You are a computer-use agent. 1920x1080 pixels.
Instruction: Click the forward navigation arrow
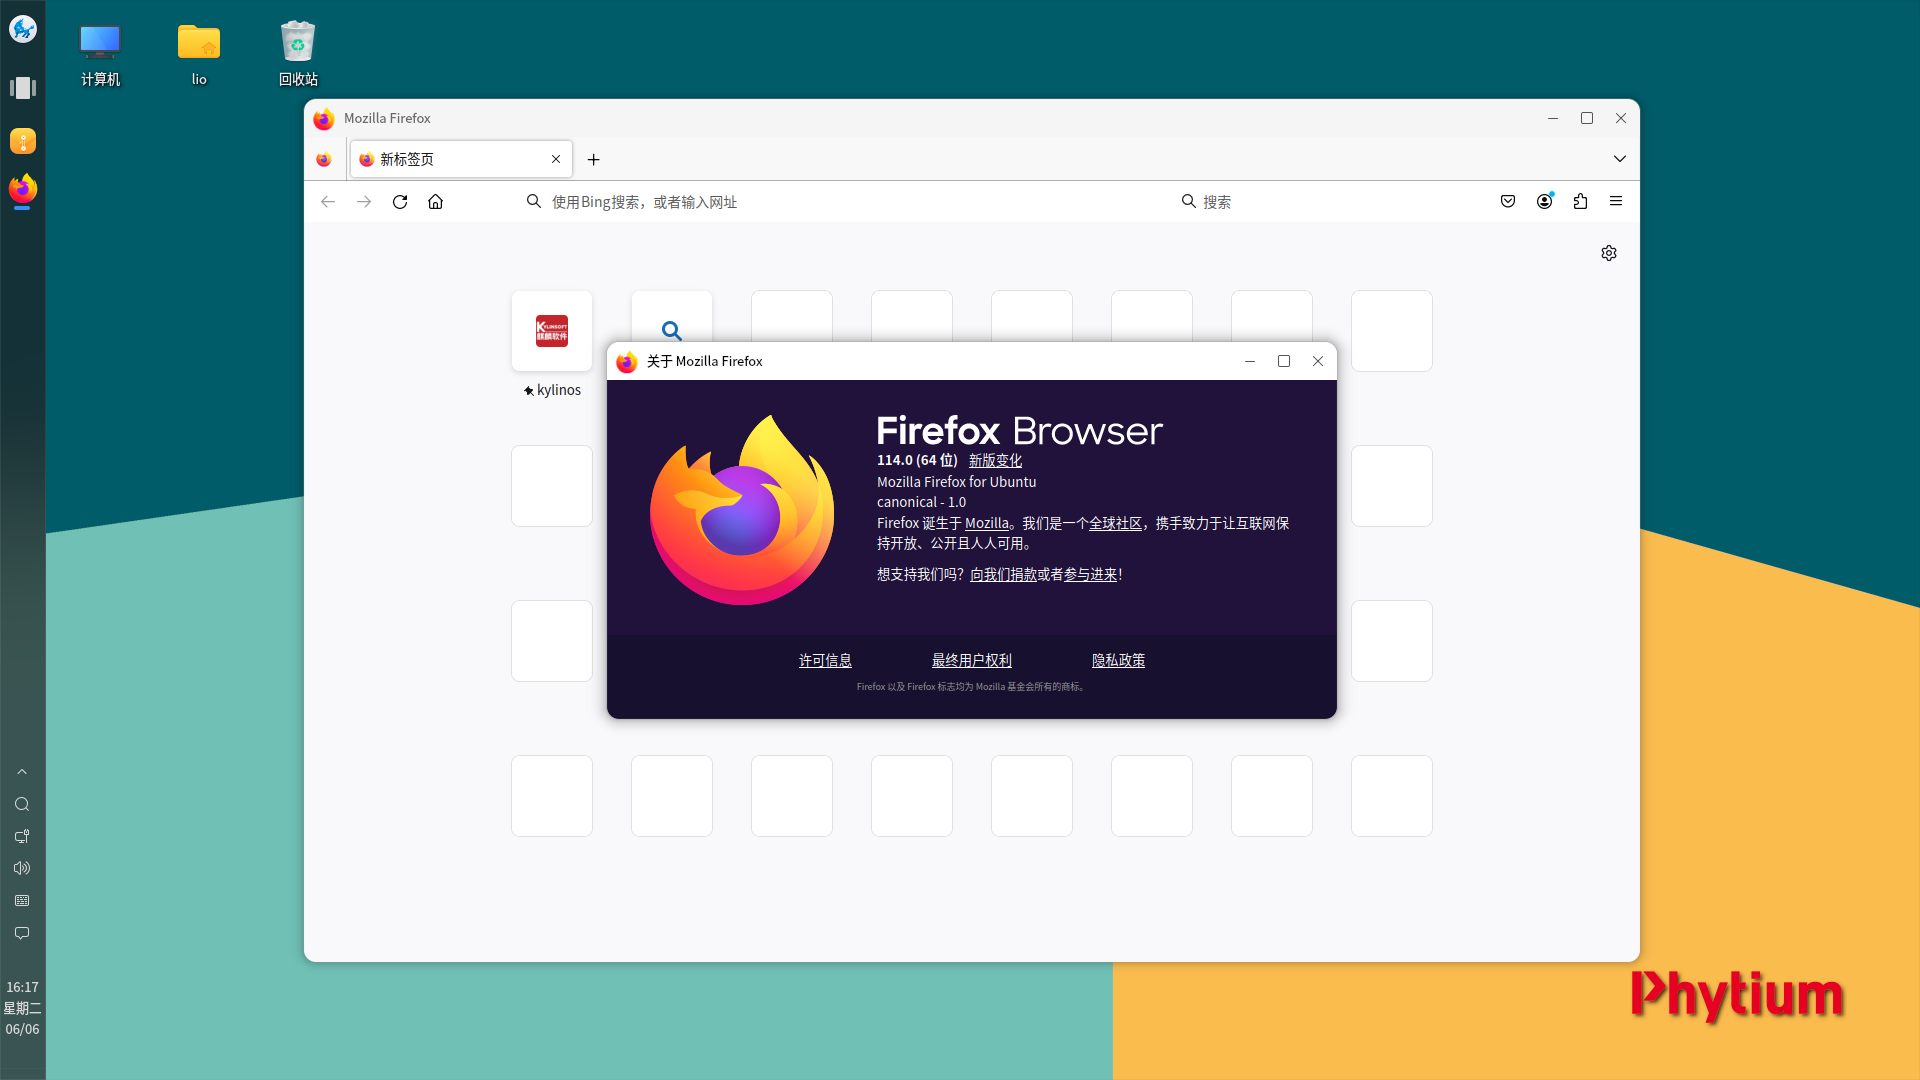click(x=364, y=202)
